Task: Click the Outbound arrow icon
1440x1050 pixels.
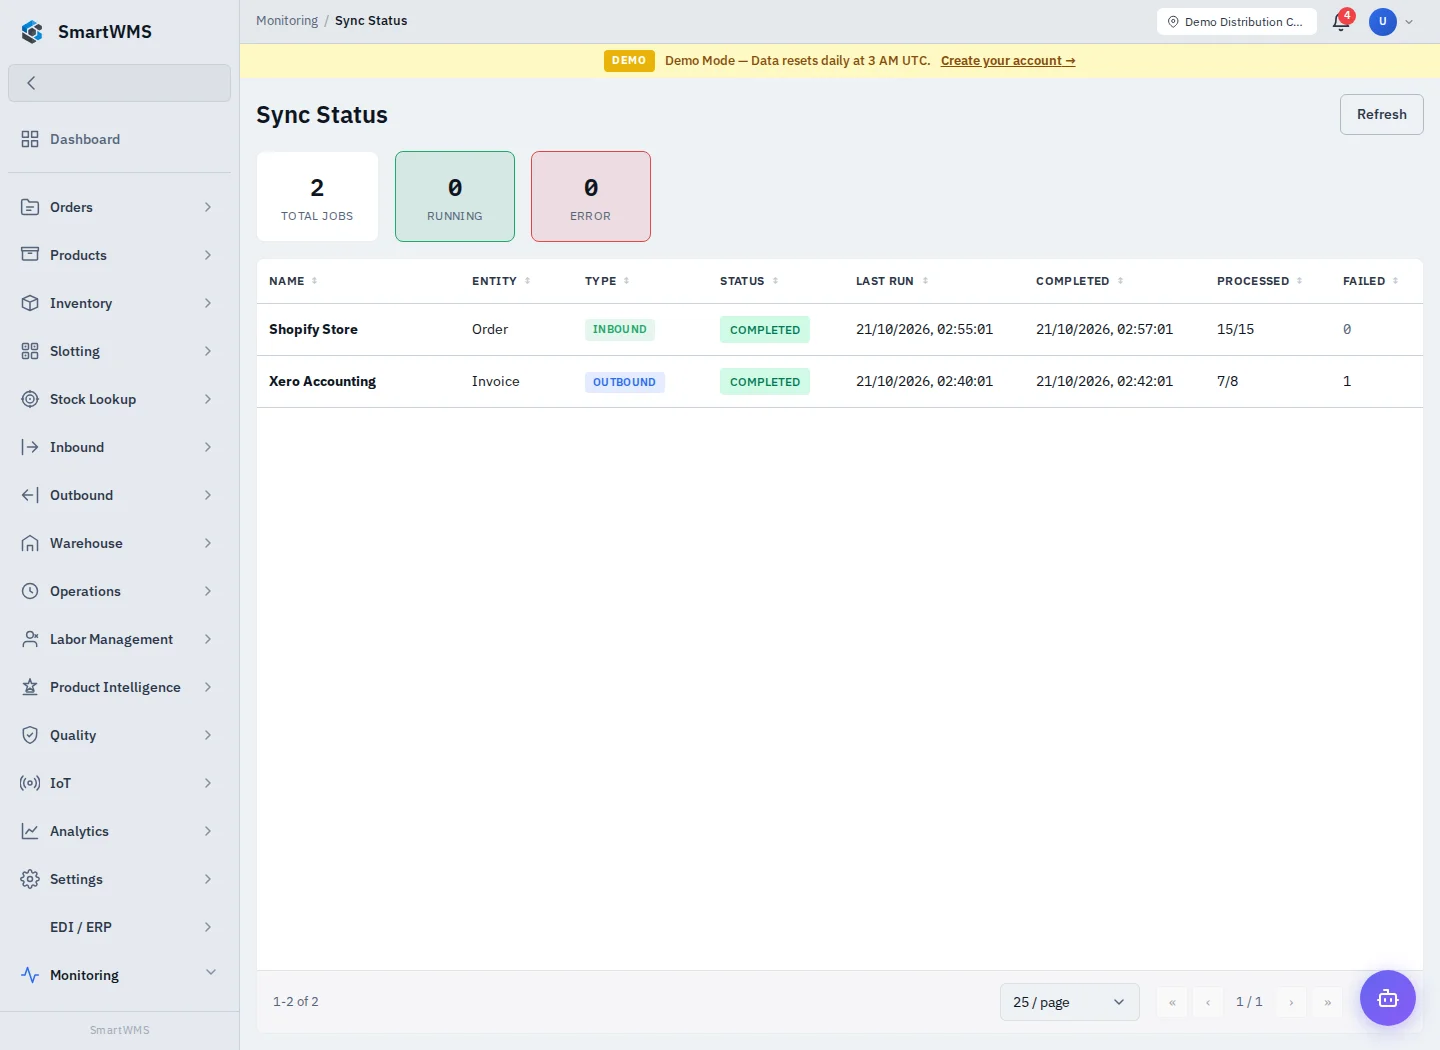Action: pyautogui.click(x=30, y=495)
